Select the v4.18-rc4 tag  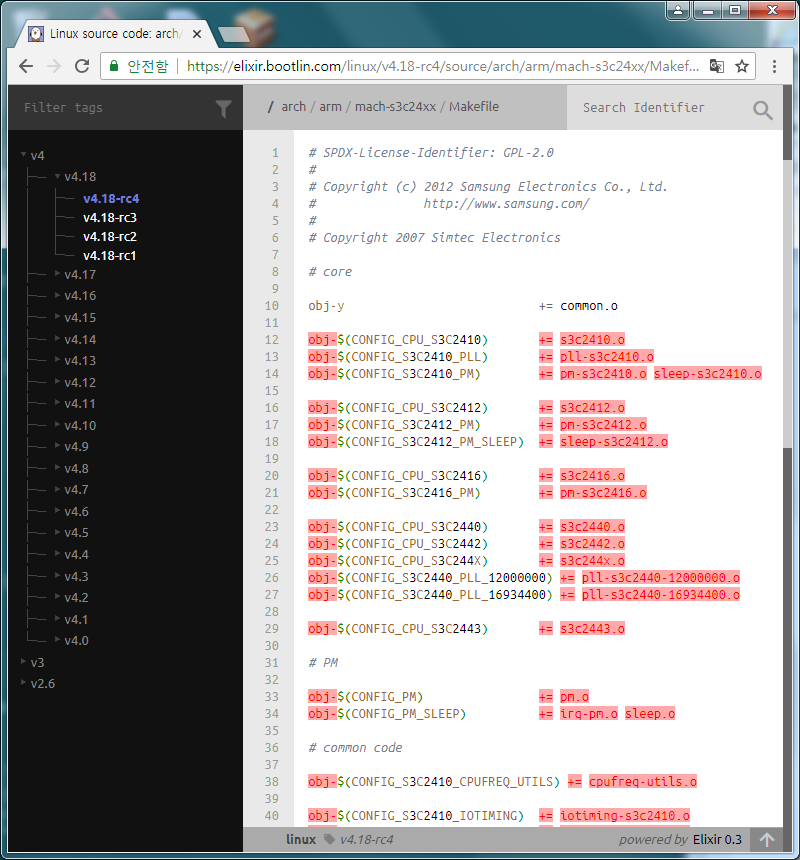[x=111, y=199]
